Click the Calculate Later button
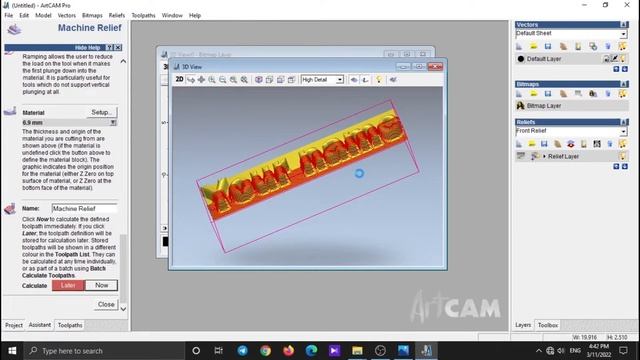 pos(68,285)
